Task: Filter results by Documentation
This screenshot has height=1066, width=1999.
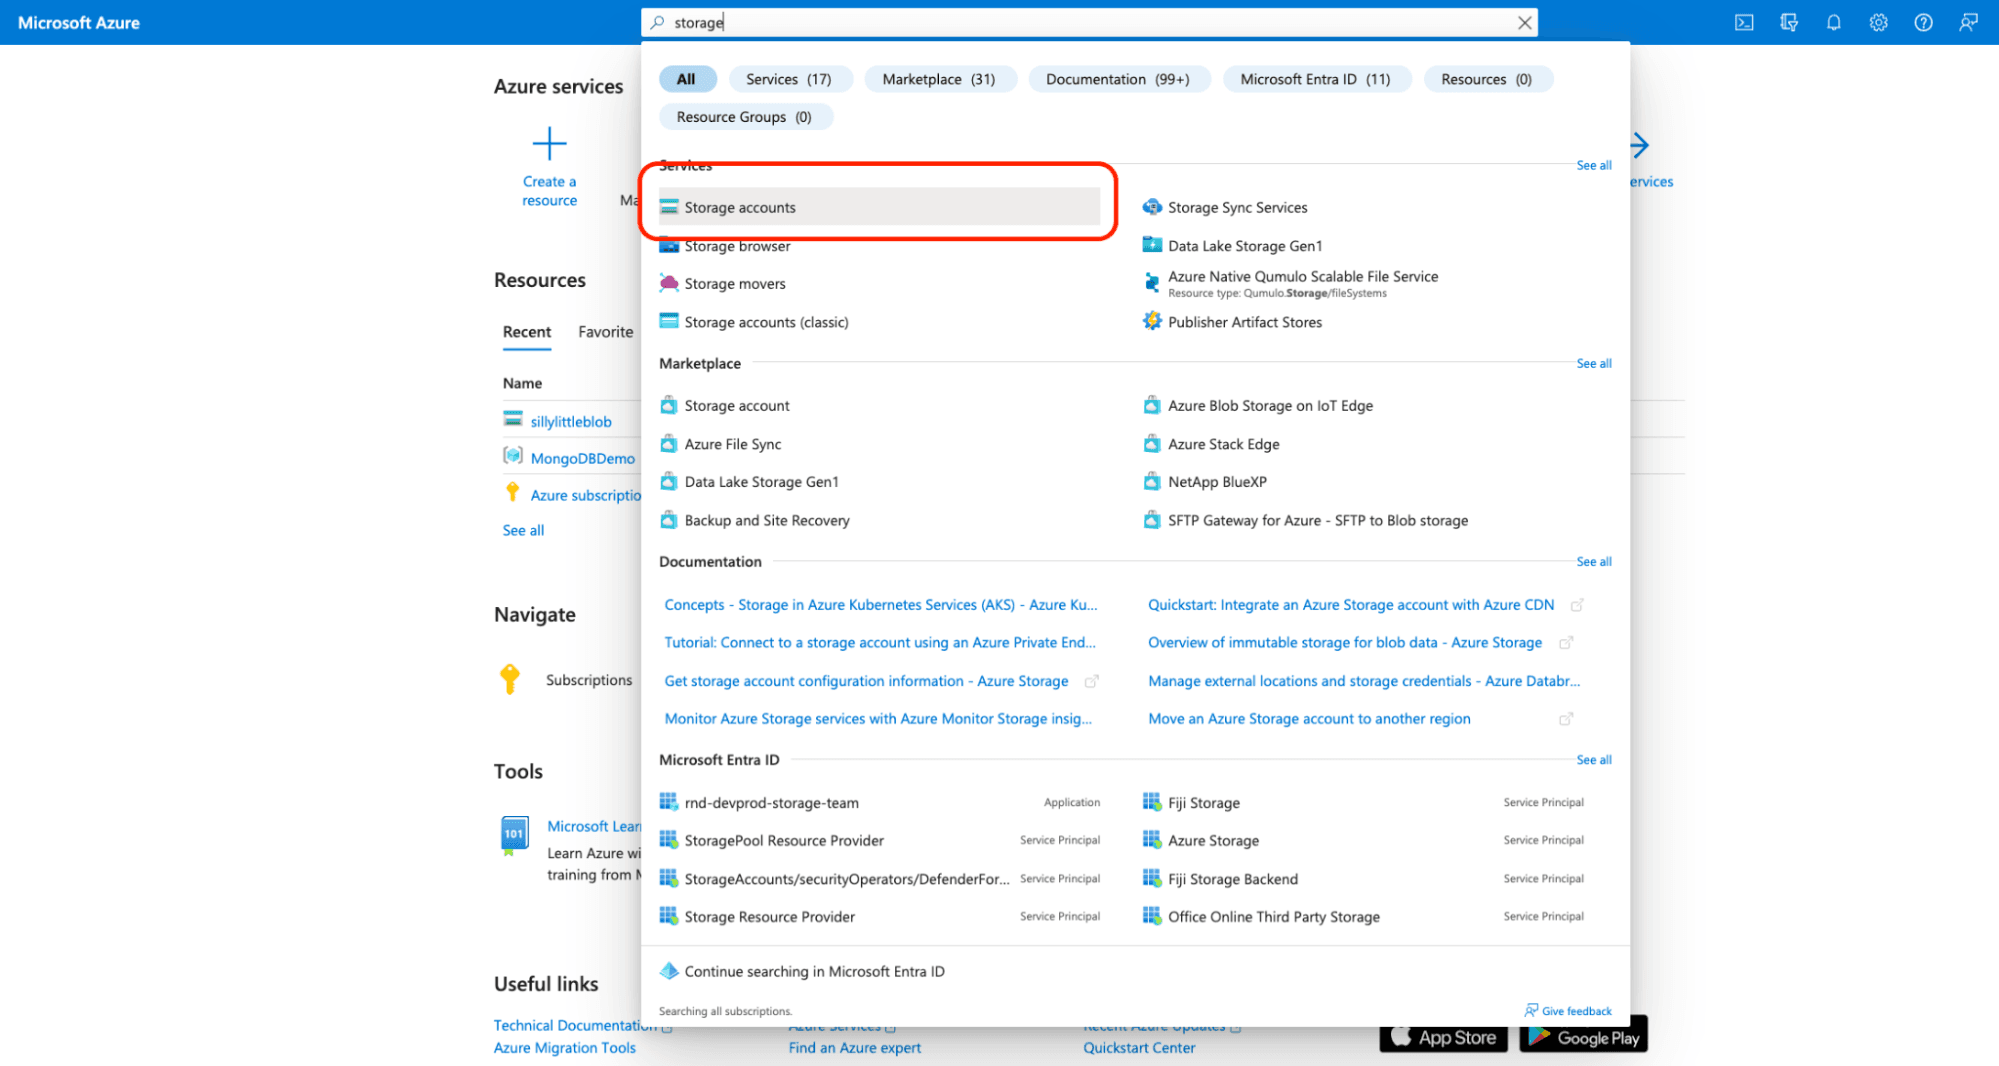Action: (1119, 79)
